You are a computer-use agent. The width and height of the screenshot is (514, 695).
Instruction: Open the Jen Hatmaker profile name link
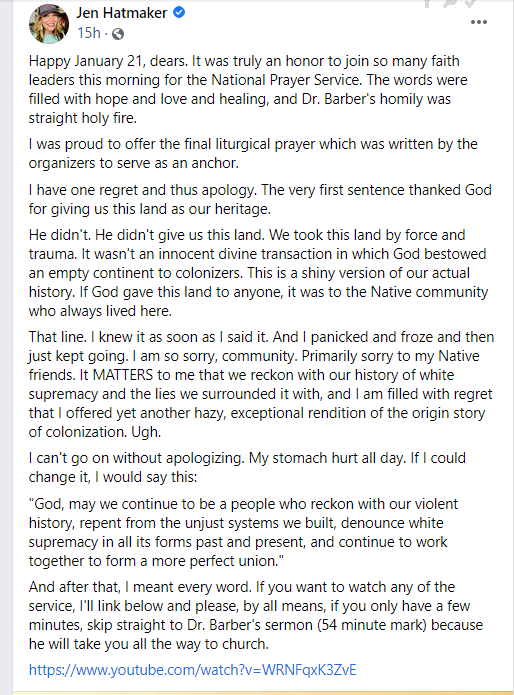(x=121, y=13)
